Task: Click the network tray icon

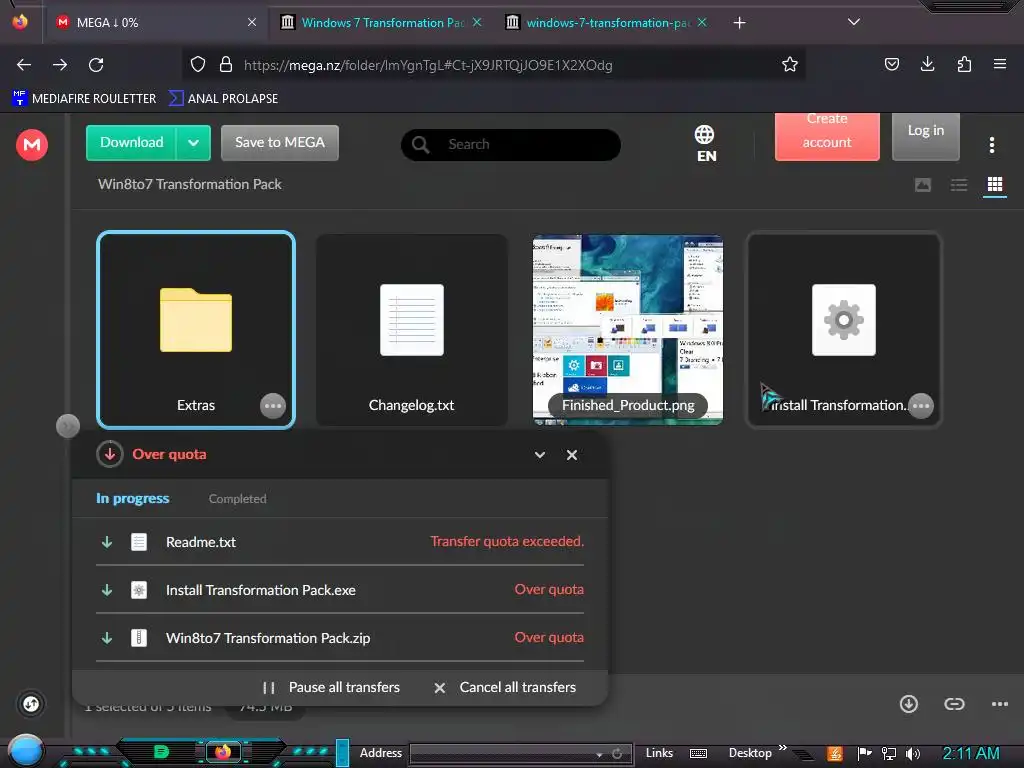Action: coord(888,754)
